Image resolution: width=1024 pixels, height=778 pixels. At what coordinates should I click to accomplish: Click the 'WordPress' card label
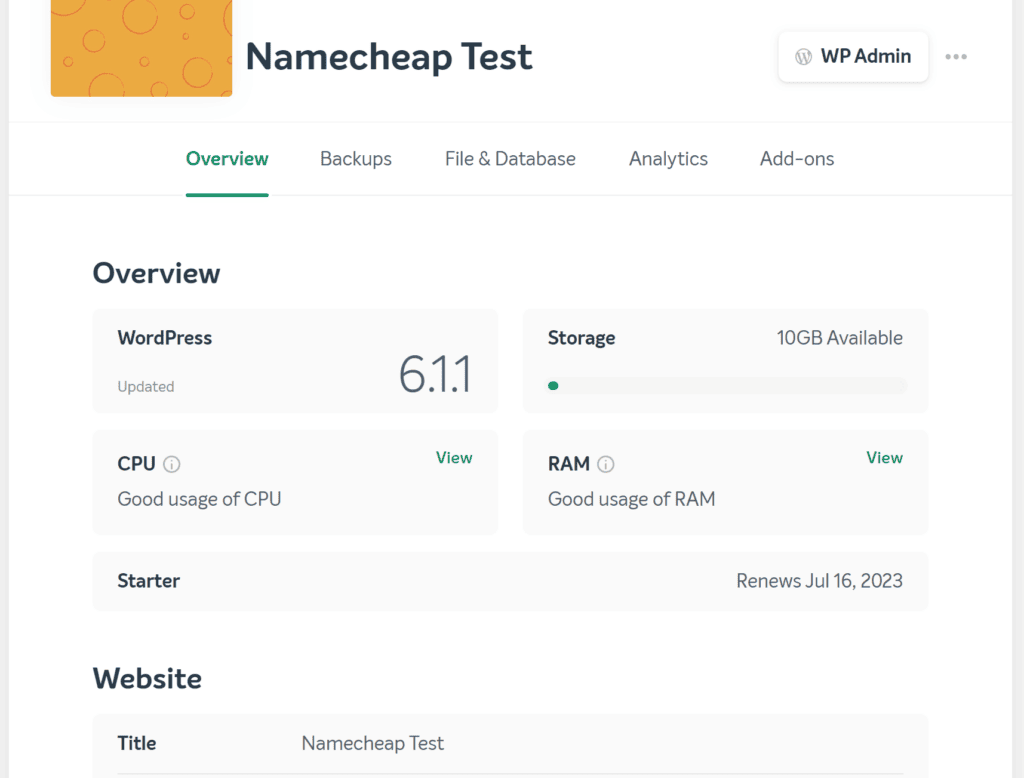165,338
